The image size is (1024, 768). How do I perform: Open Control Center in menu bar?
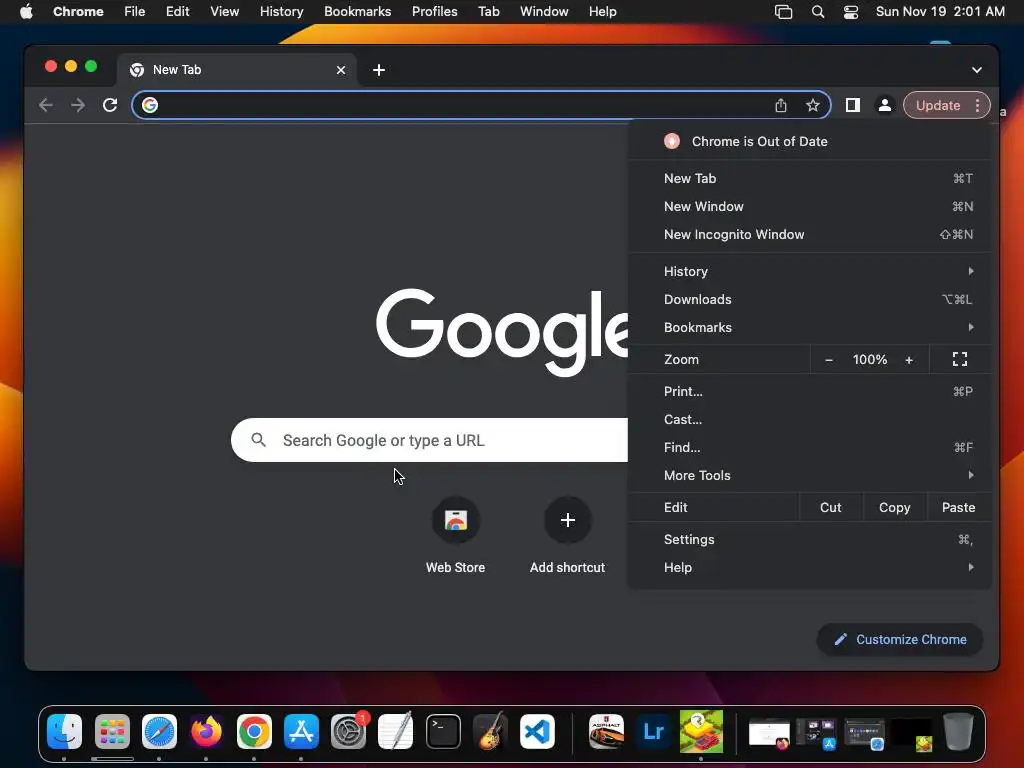[x=851, y=12]
